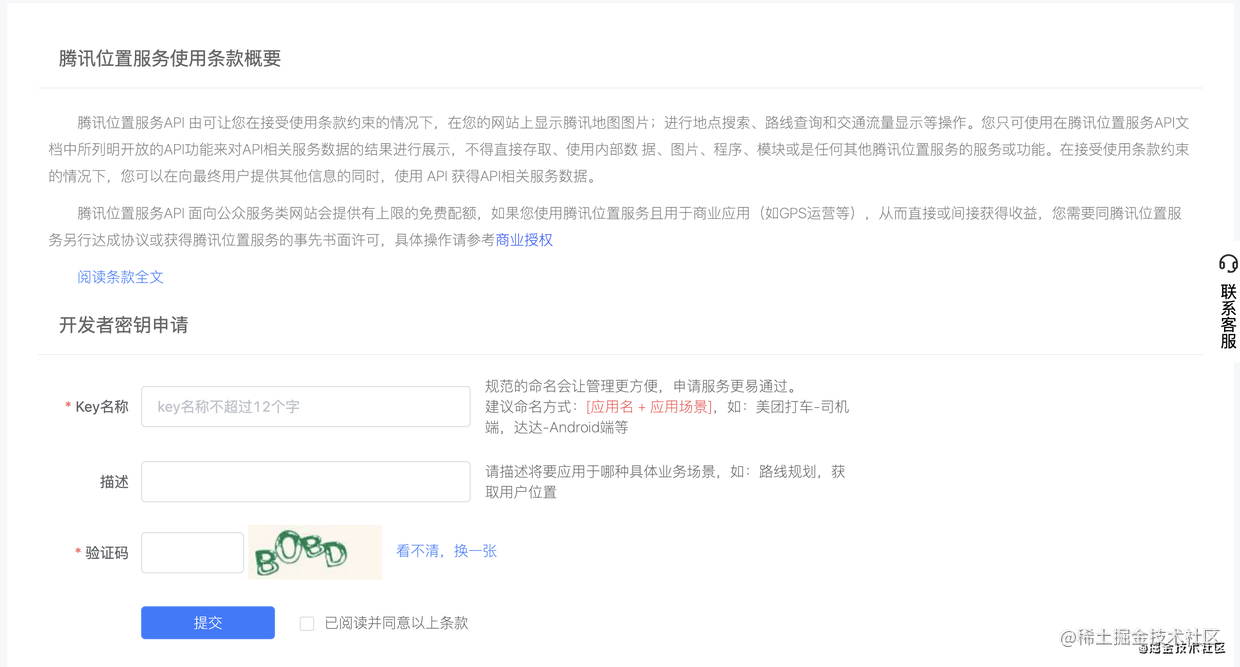Select the key name placeholder field
Image resolution: width=1240 pixels, height=667 pixels.
point(305,406)
